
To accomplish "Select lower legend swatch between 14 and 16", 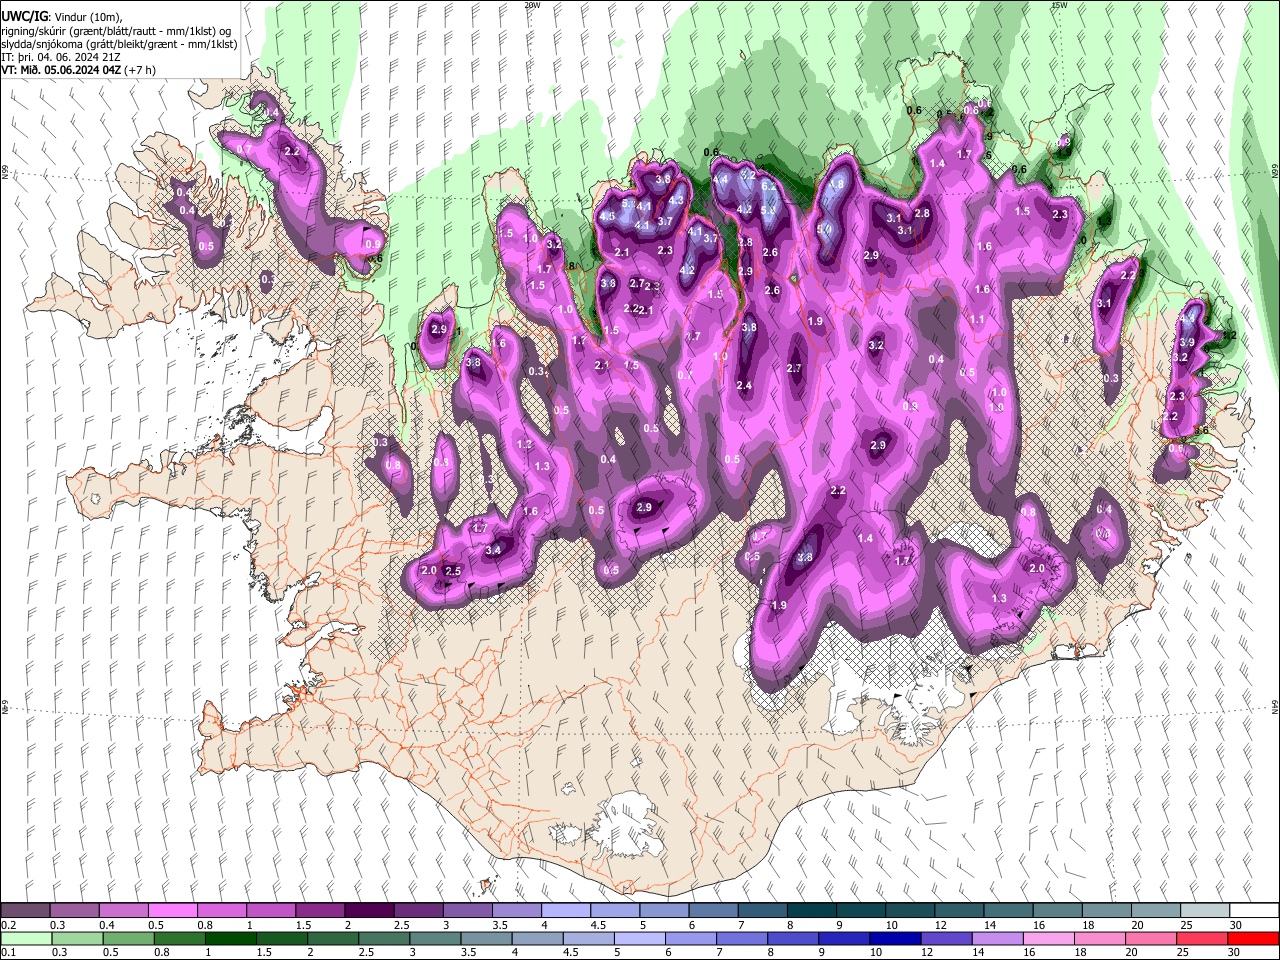I will pyautogui.click(x=997, y=938).
